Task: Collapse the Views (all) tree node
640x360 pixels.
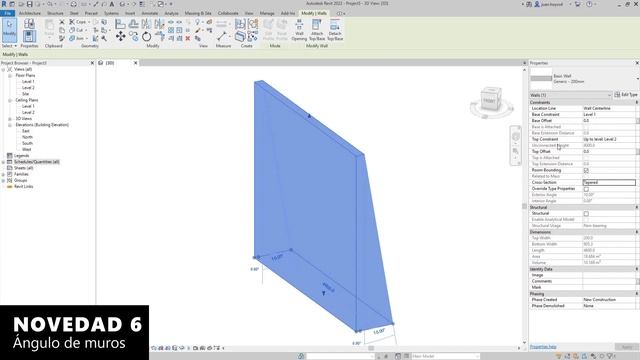Action: (3, 69)
